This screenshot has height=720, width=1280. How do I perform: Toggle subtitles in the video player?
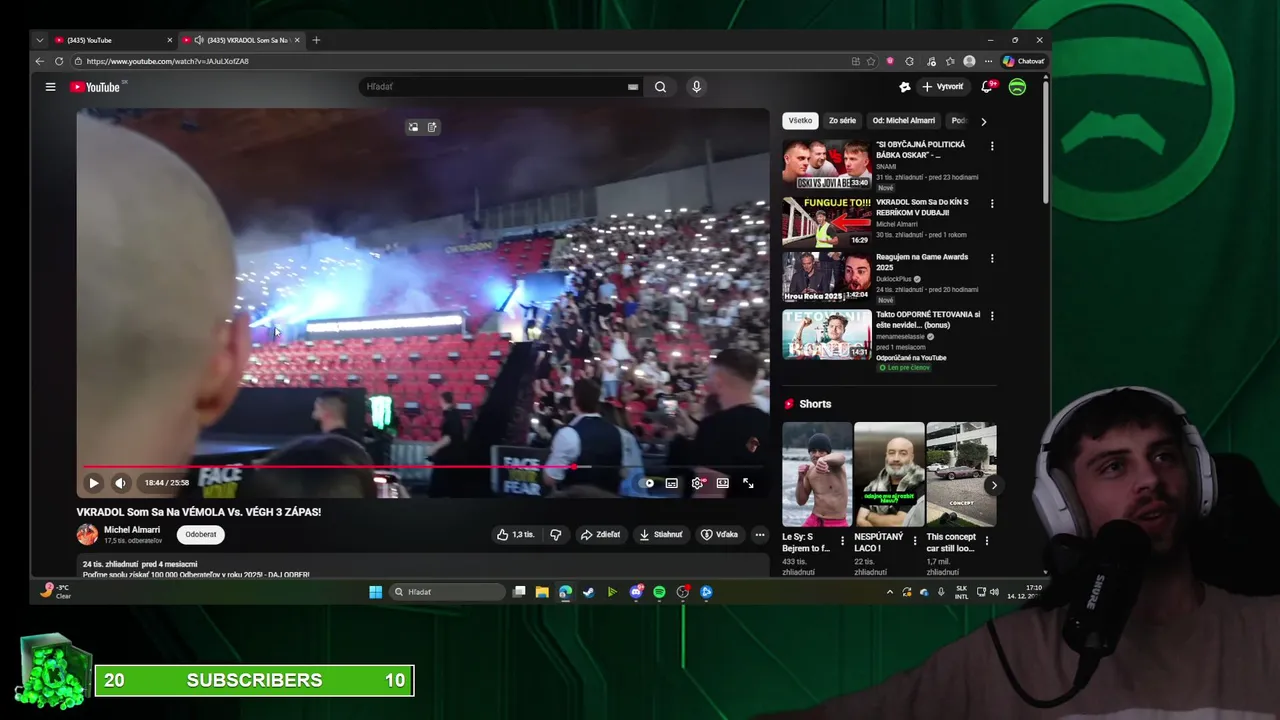pos(672,483)
